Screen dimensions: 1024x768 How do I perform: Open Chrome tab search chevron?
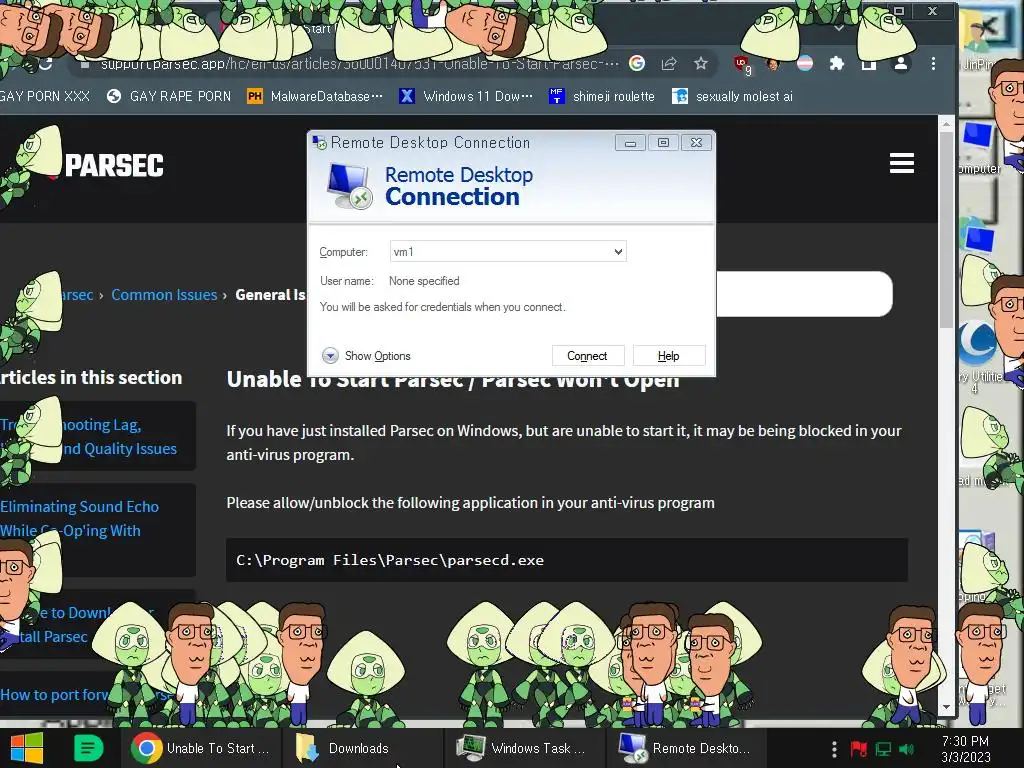pyautogui.click(x=839, y=28)
